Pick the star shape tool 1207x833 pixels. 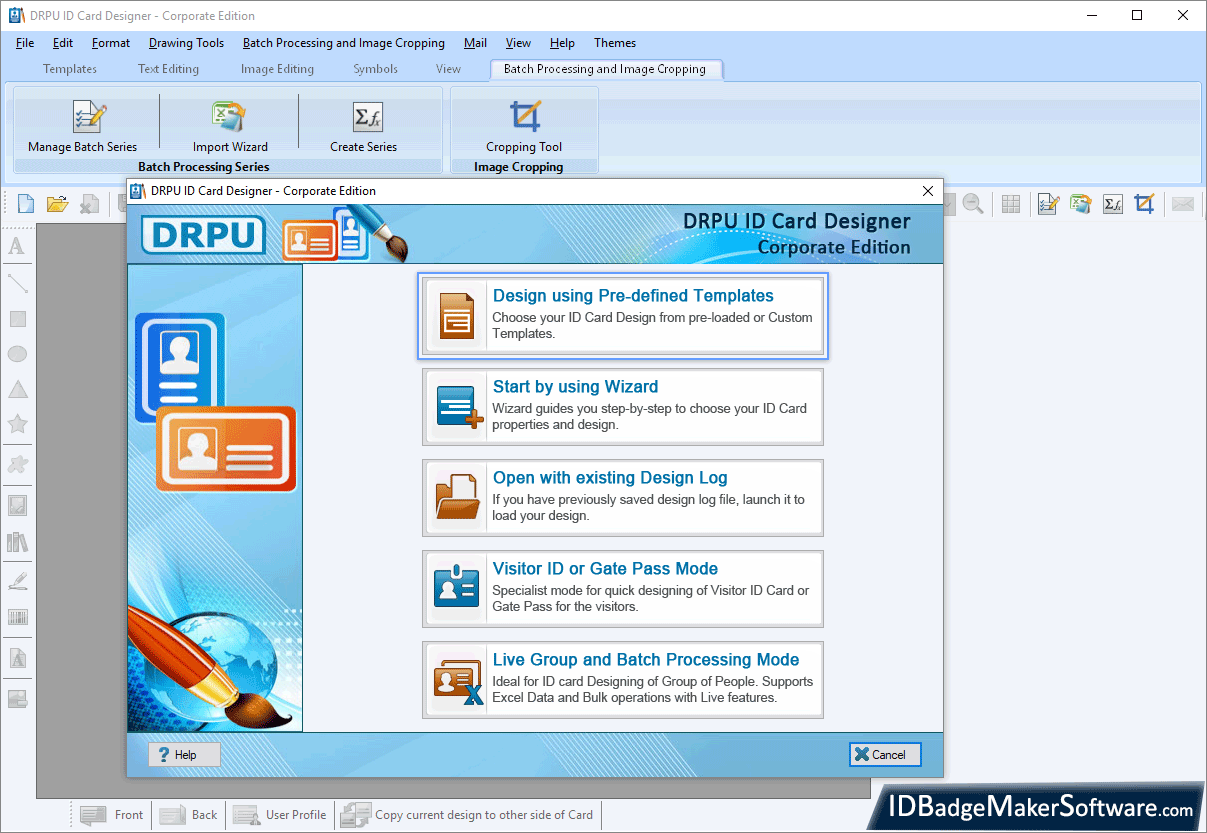tap(17, 424)
